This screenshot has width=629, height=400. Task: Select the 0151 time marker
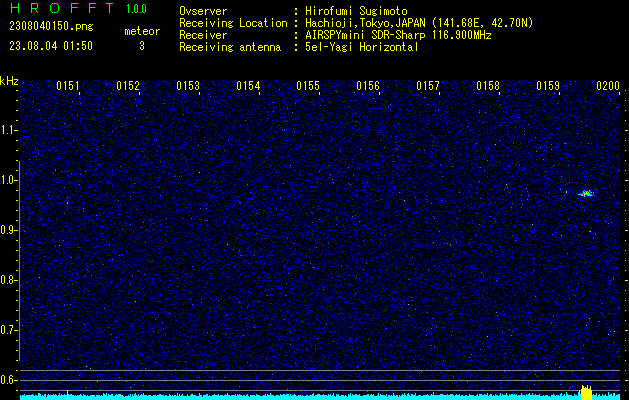pyautogui.click(x=68, y=87)
